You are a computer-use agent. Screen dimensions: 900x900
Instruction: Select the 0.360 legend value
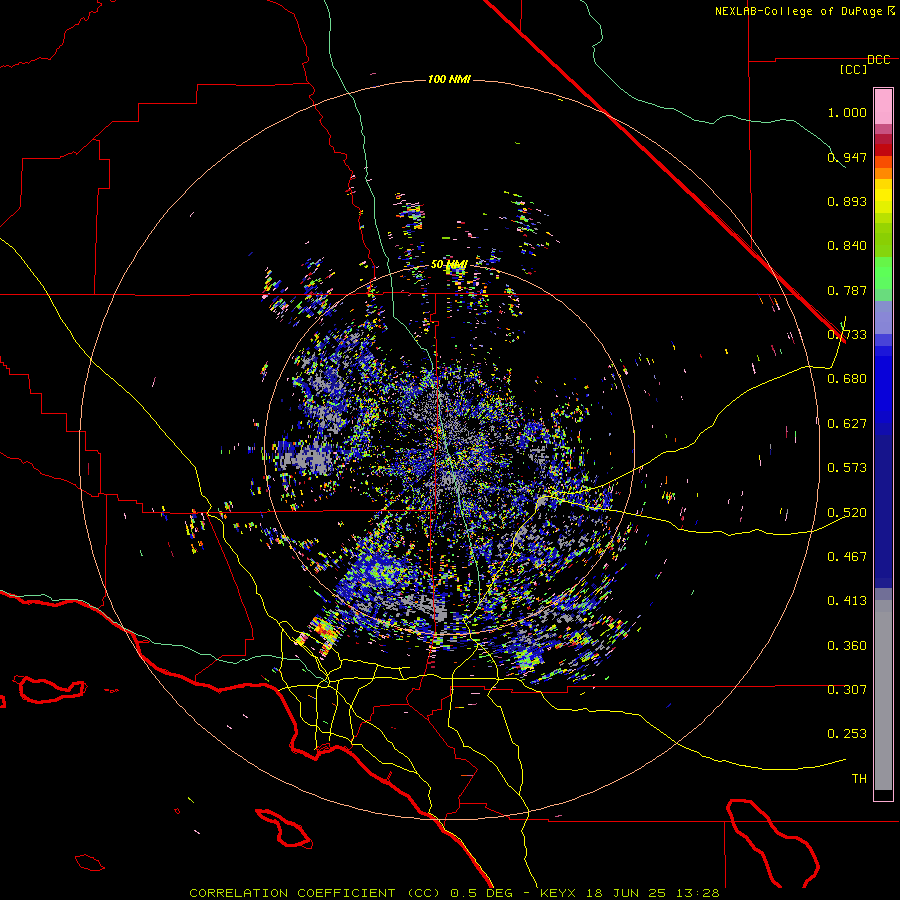coord(847,646)
